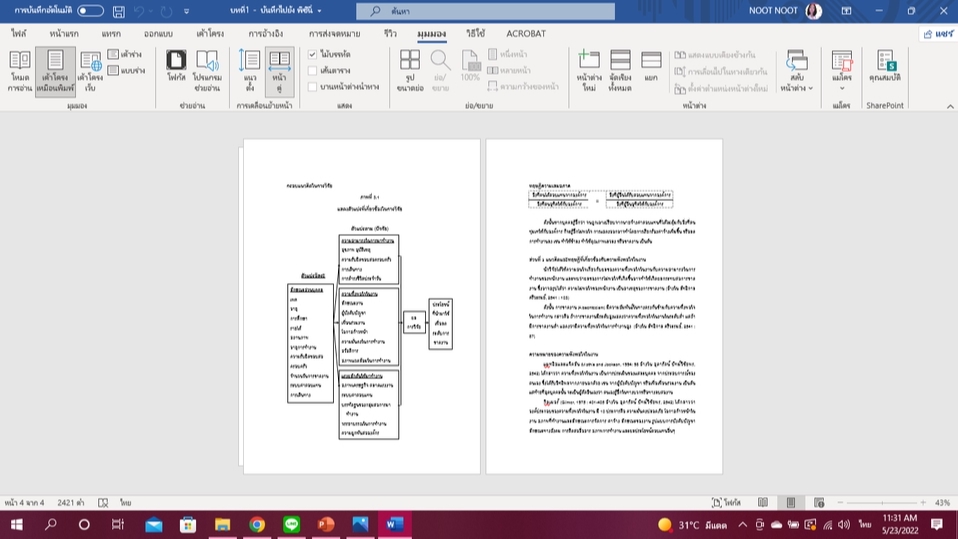This screenshot has width=958, height=539.
Task: Click the Save icon in title bar
Action: (119, 11)
